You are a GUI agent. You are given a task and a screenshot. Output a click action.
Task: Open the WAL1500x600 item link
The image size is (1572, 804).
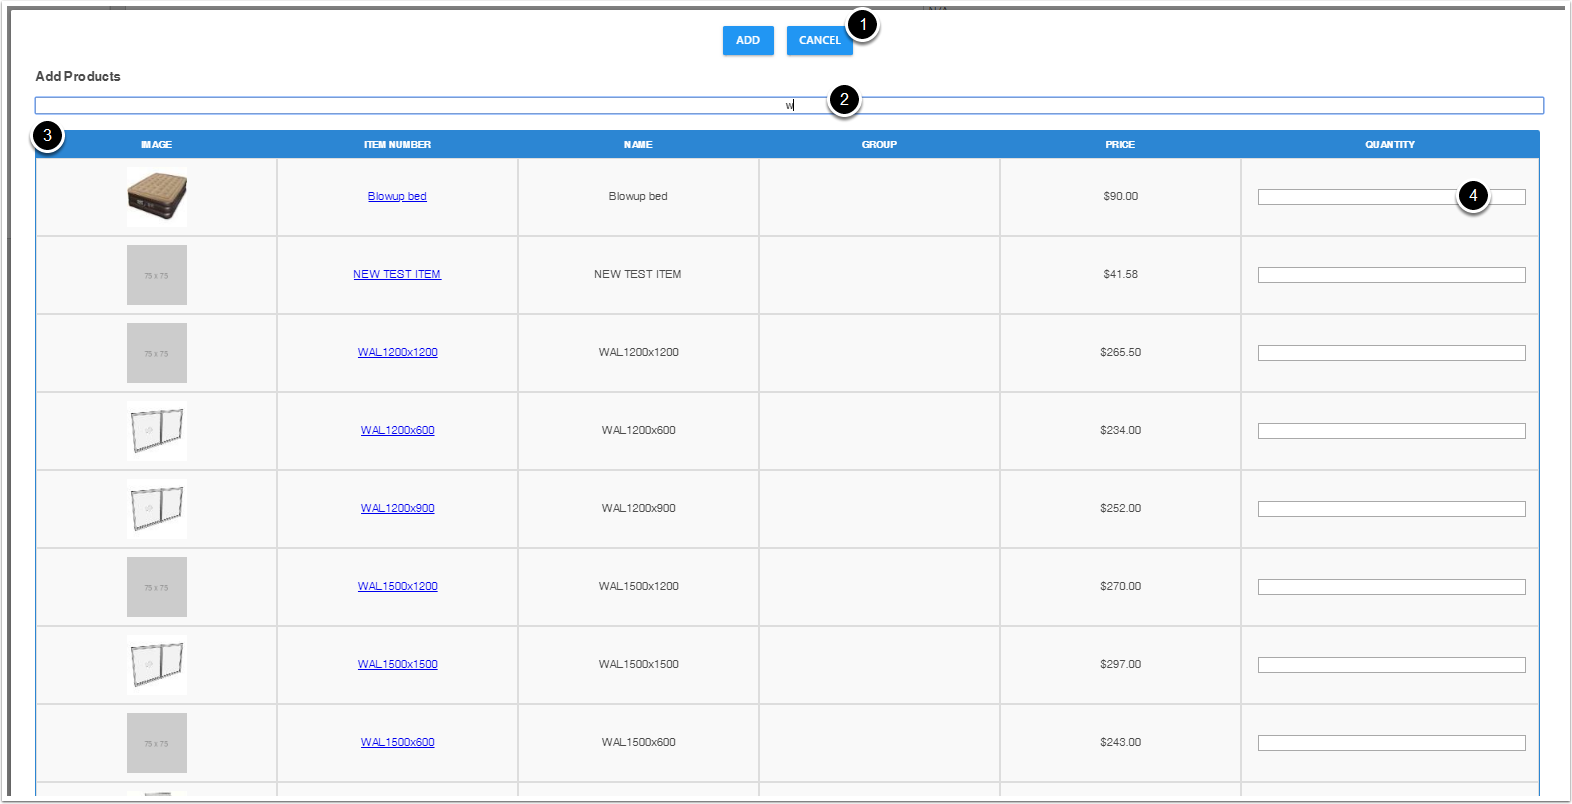point(397,742)
